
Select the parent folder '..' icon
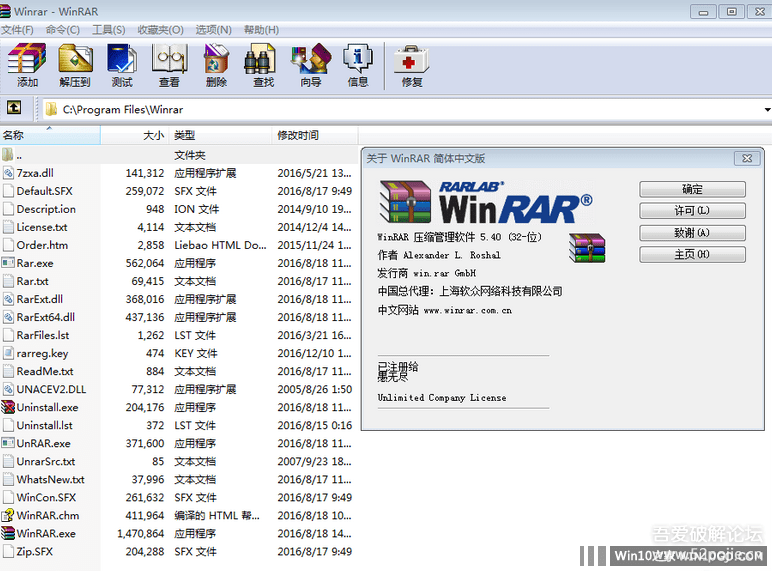click(x=7, y=155)
